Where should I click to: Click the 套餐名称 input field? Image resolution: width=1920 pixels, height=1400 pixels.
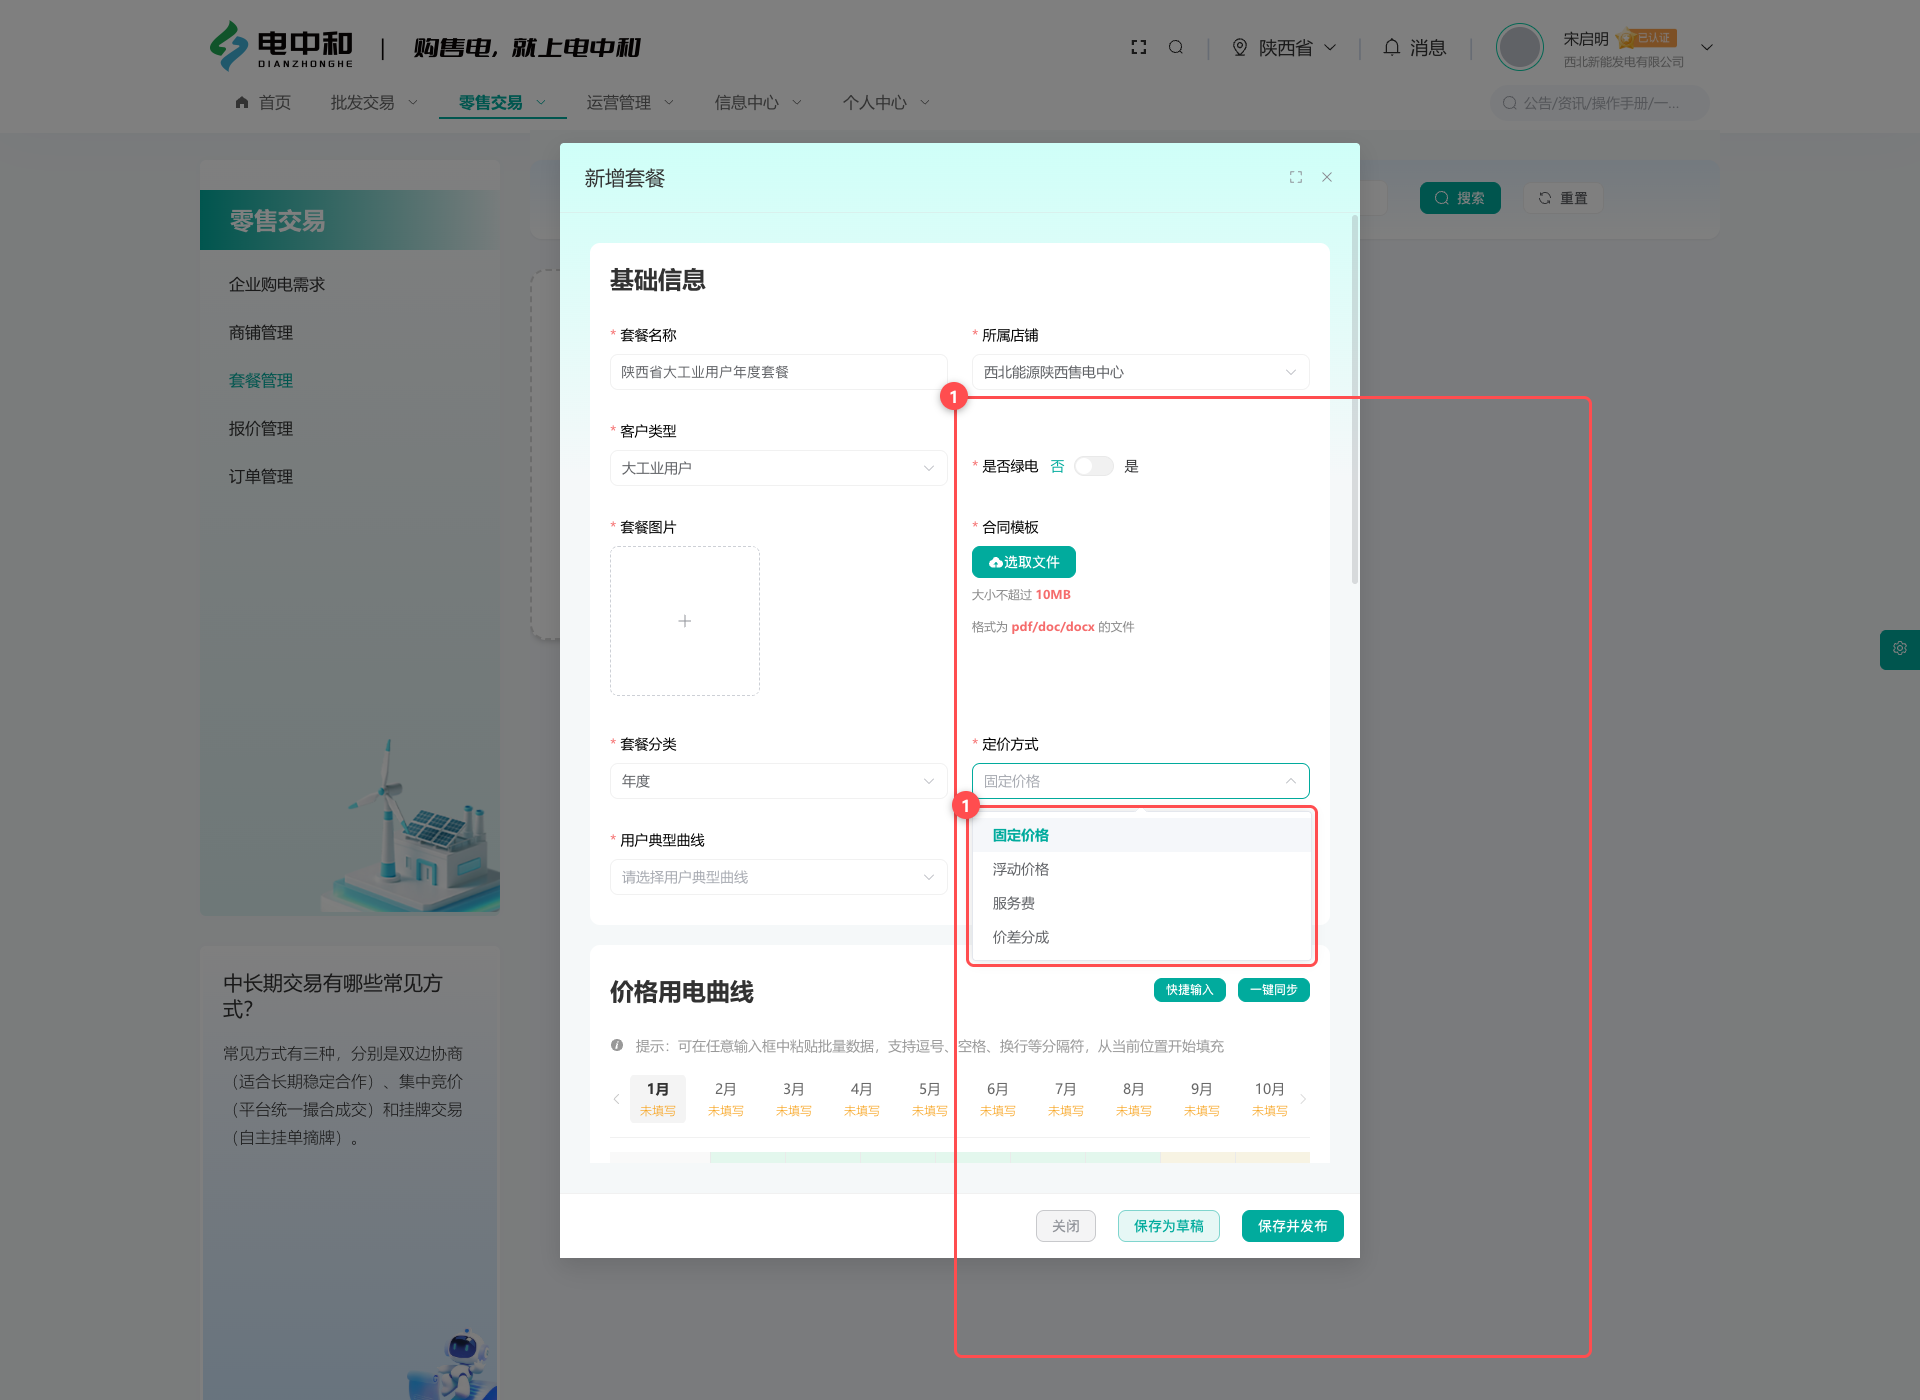tap(778, 372)
